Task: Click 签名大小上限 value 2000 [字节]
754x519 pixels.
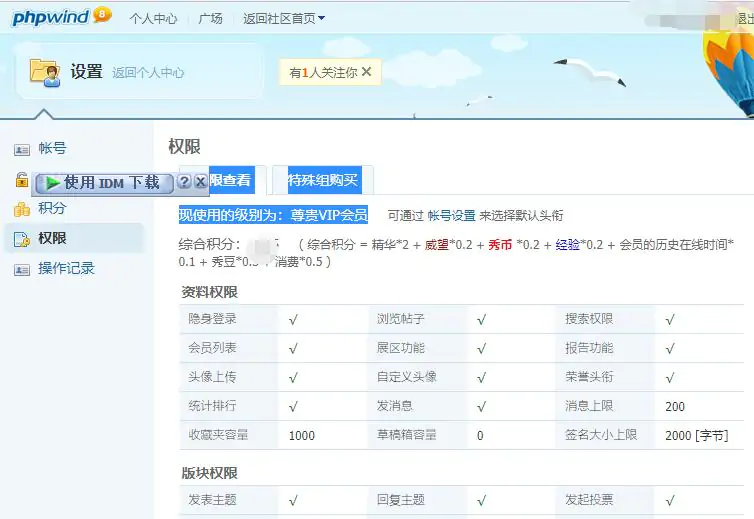Action: pos(697,436)
